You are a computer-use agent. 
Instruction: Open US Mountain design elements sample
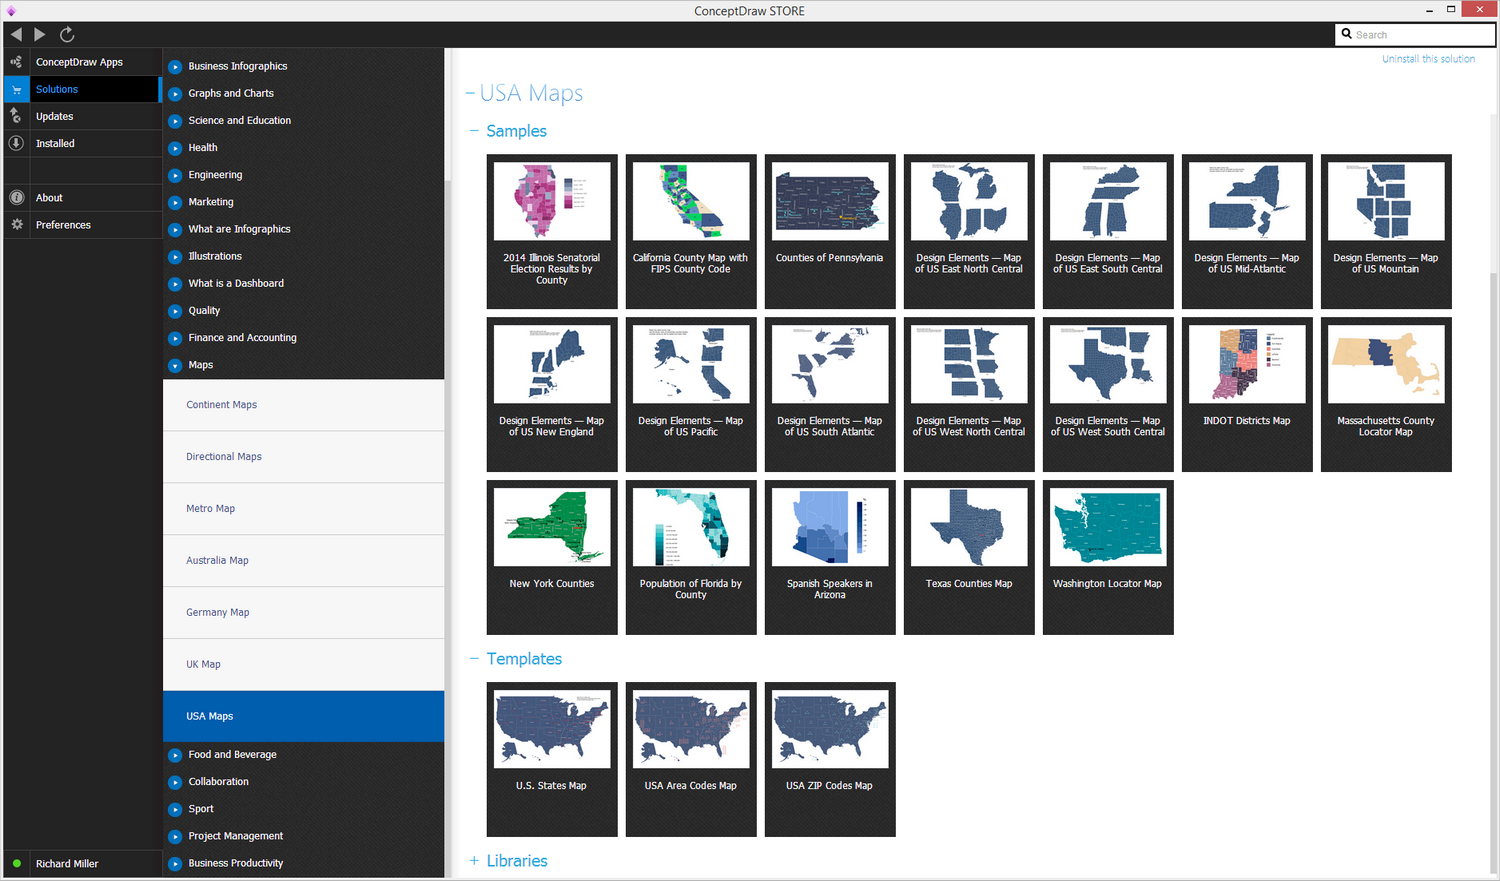click(x=1386, y=231)
